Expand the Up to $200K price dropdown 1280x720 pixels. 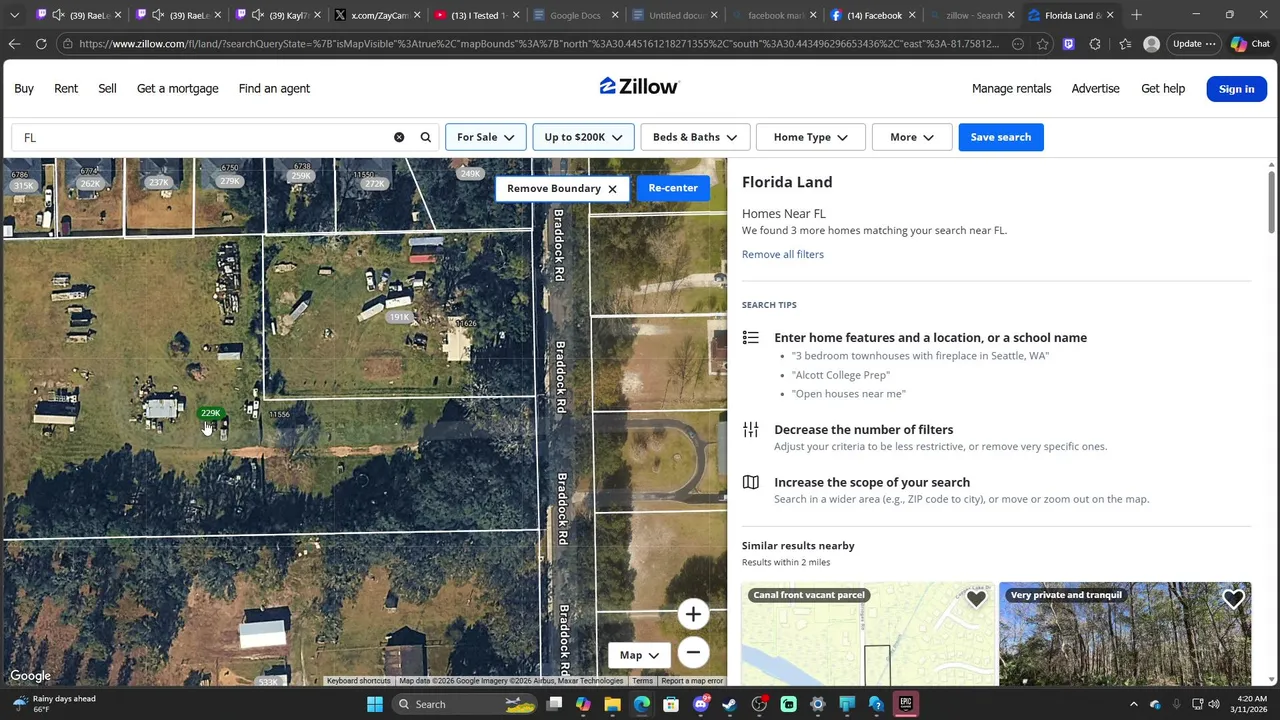(x=583, y=137)
